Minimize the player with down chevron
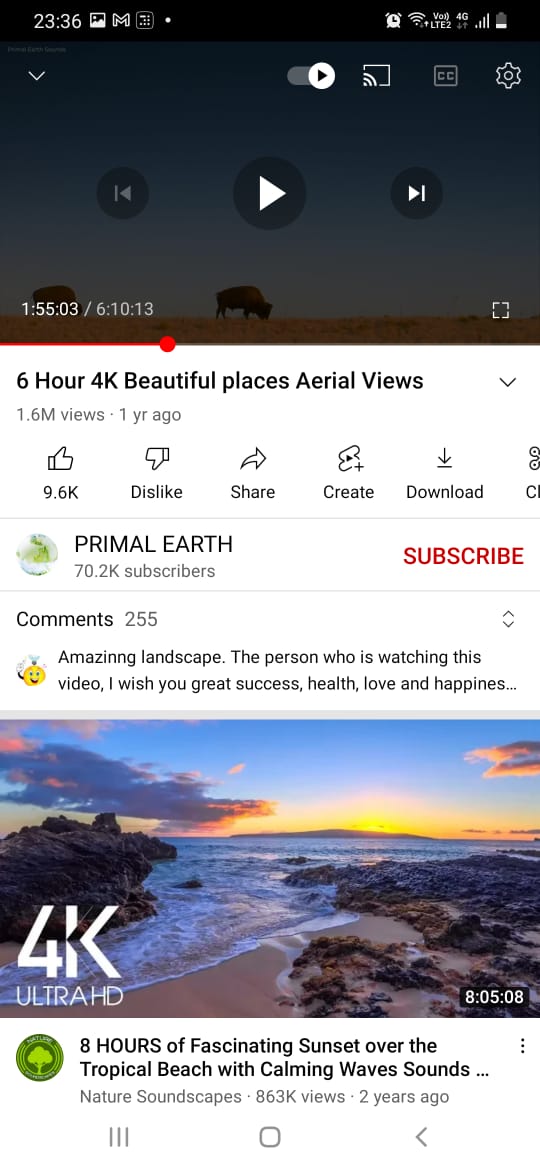 point(37,76)
